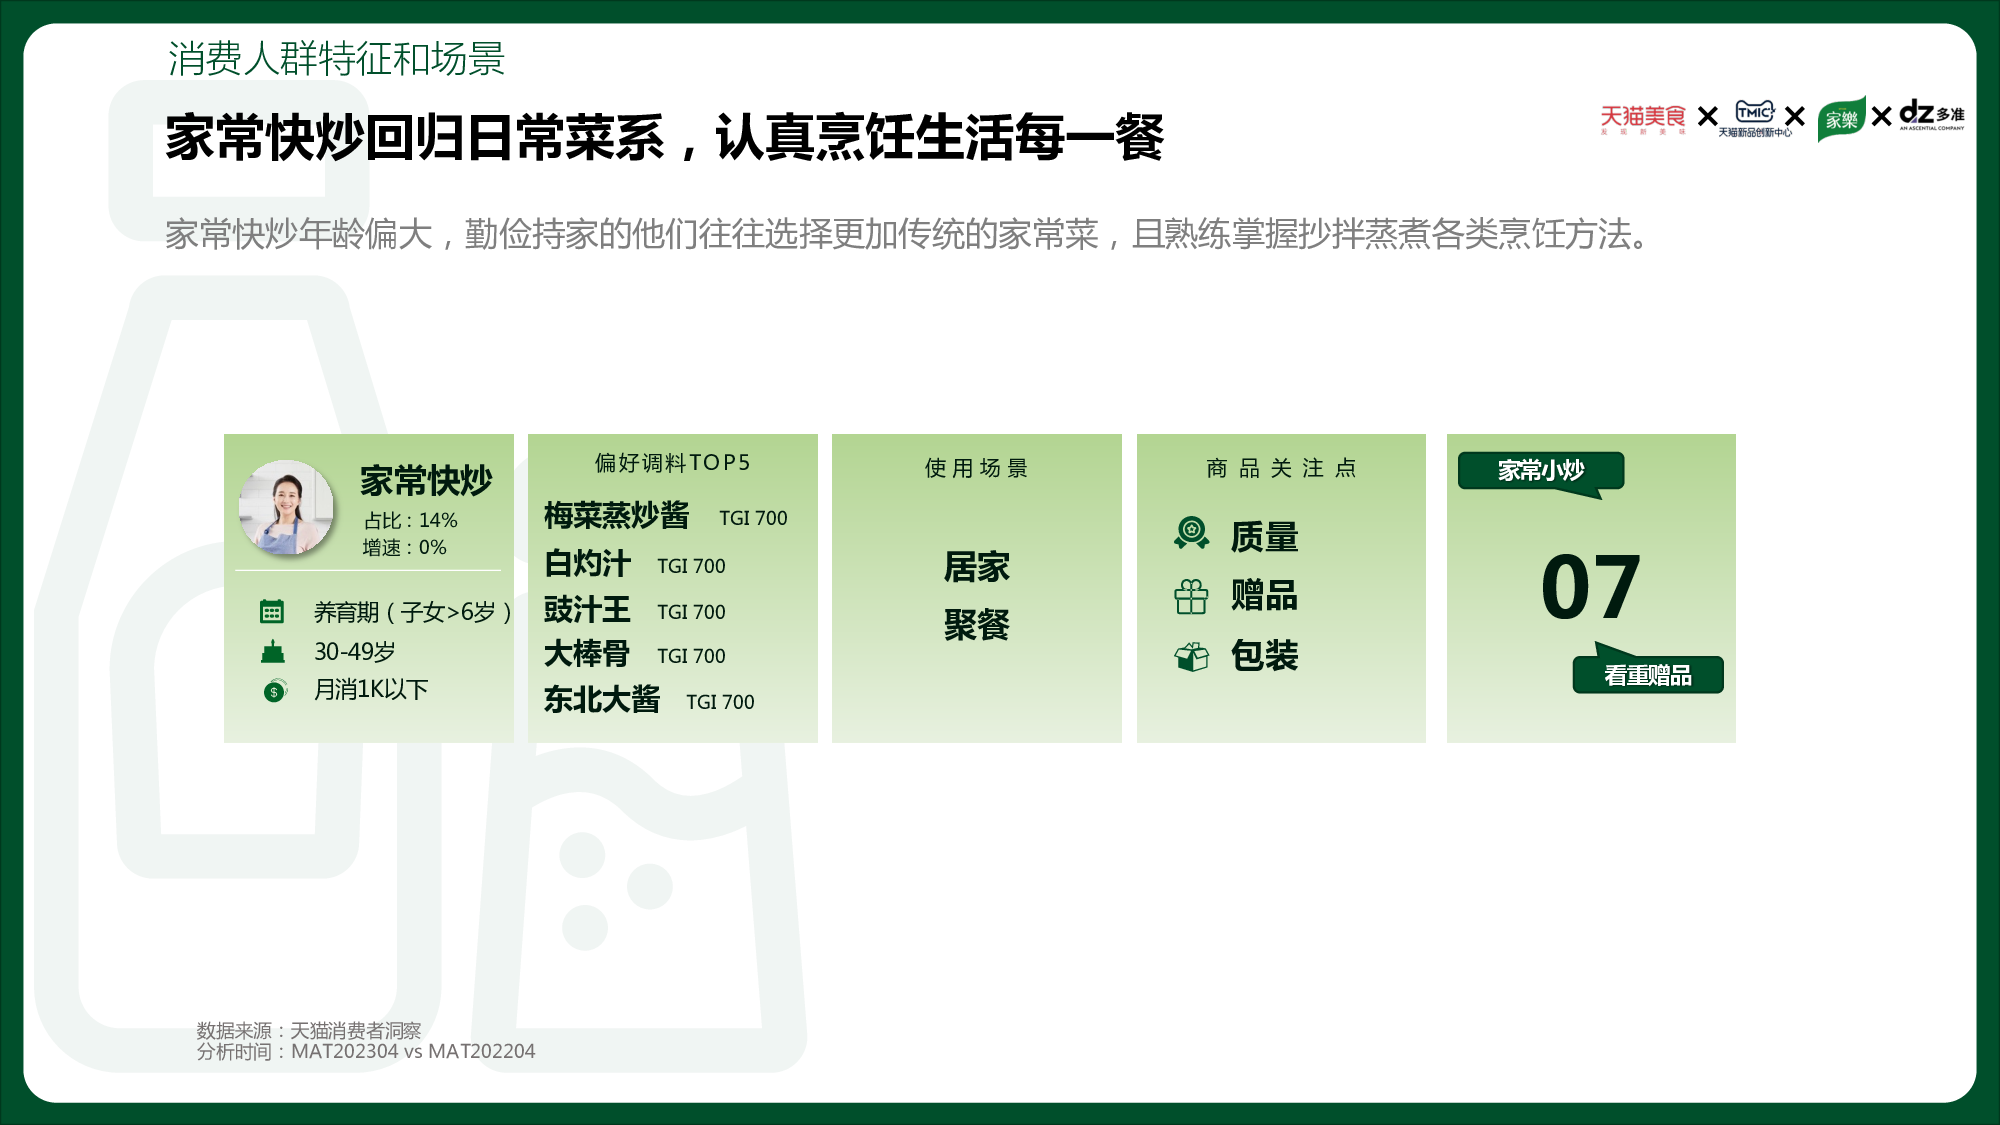Screen dimensions: 2000x1125
Task: Click the 家常小炒 green label tag
Action: (x=1540, y=470)
